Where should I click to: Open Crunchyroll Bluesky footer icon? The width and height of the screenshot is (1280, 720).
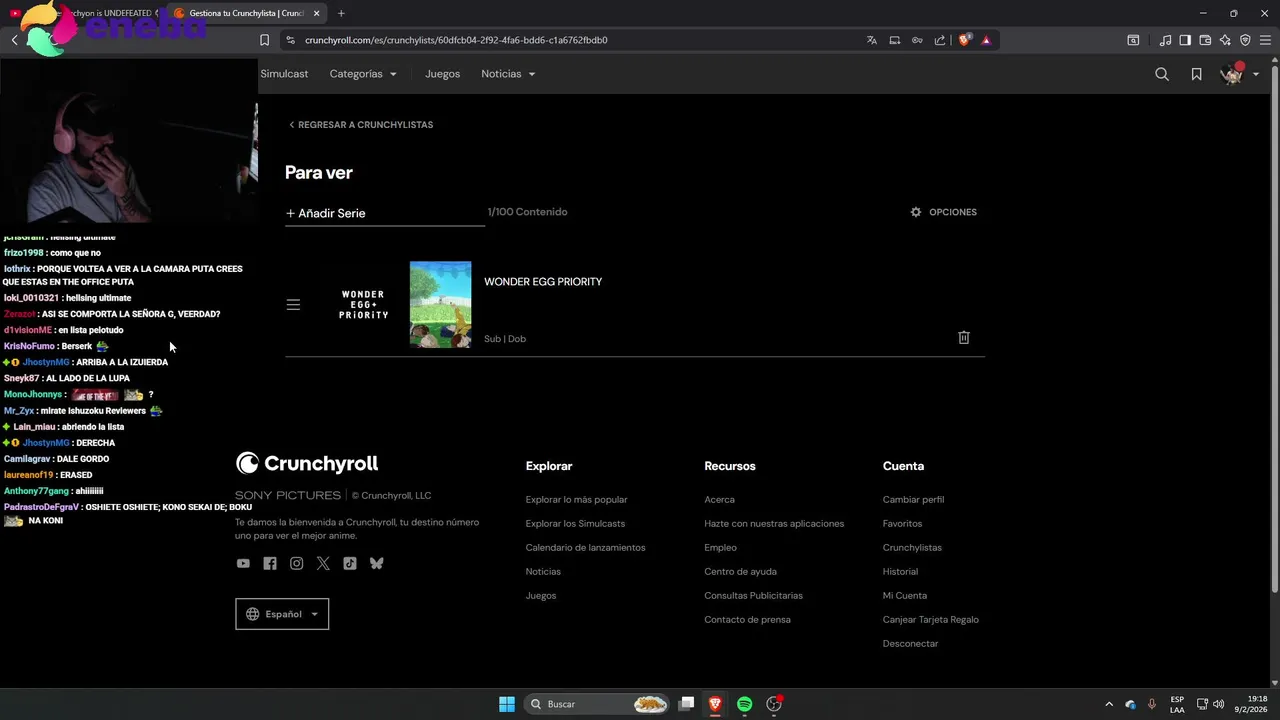coord(376,564)
